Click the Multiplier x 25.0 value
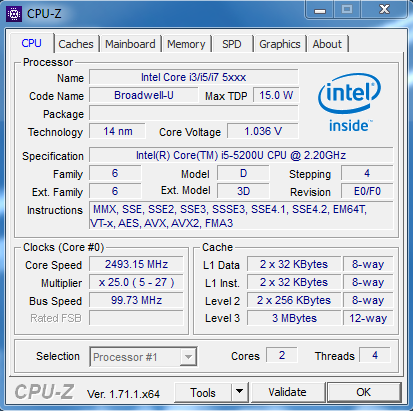This screenshot has height=411, width=413. (x=136, y=282)
